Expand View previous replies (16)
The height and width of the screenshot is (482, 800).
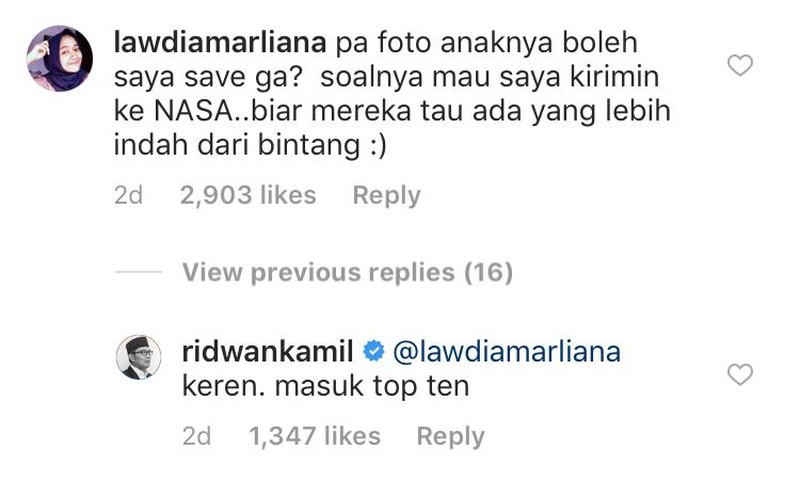347,272
